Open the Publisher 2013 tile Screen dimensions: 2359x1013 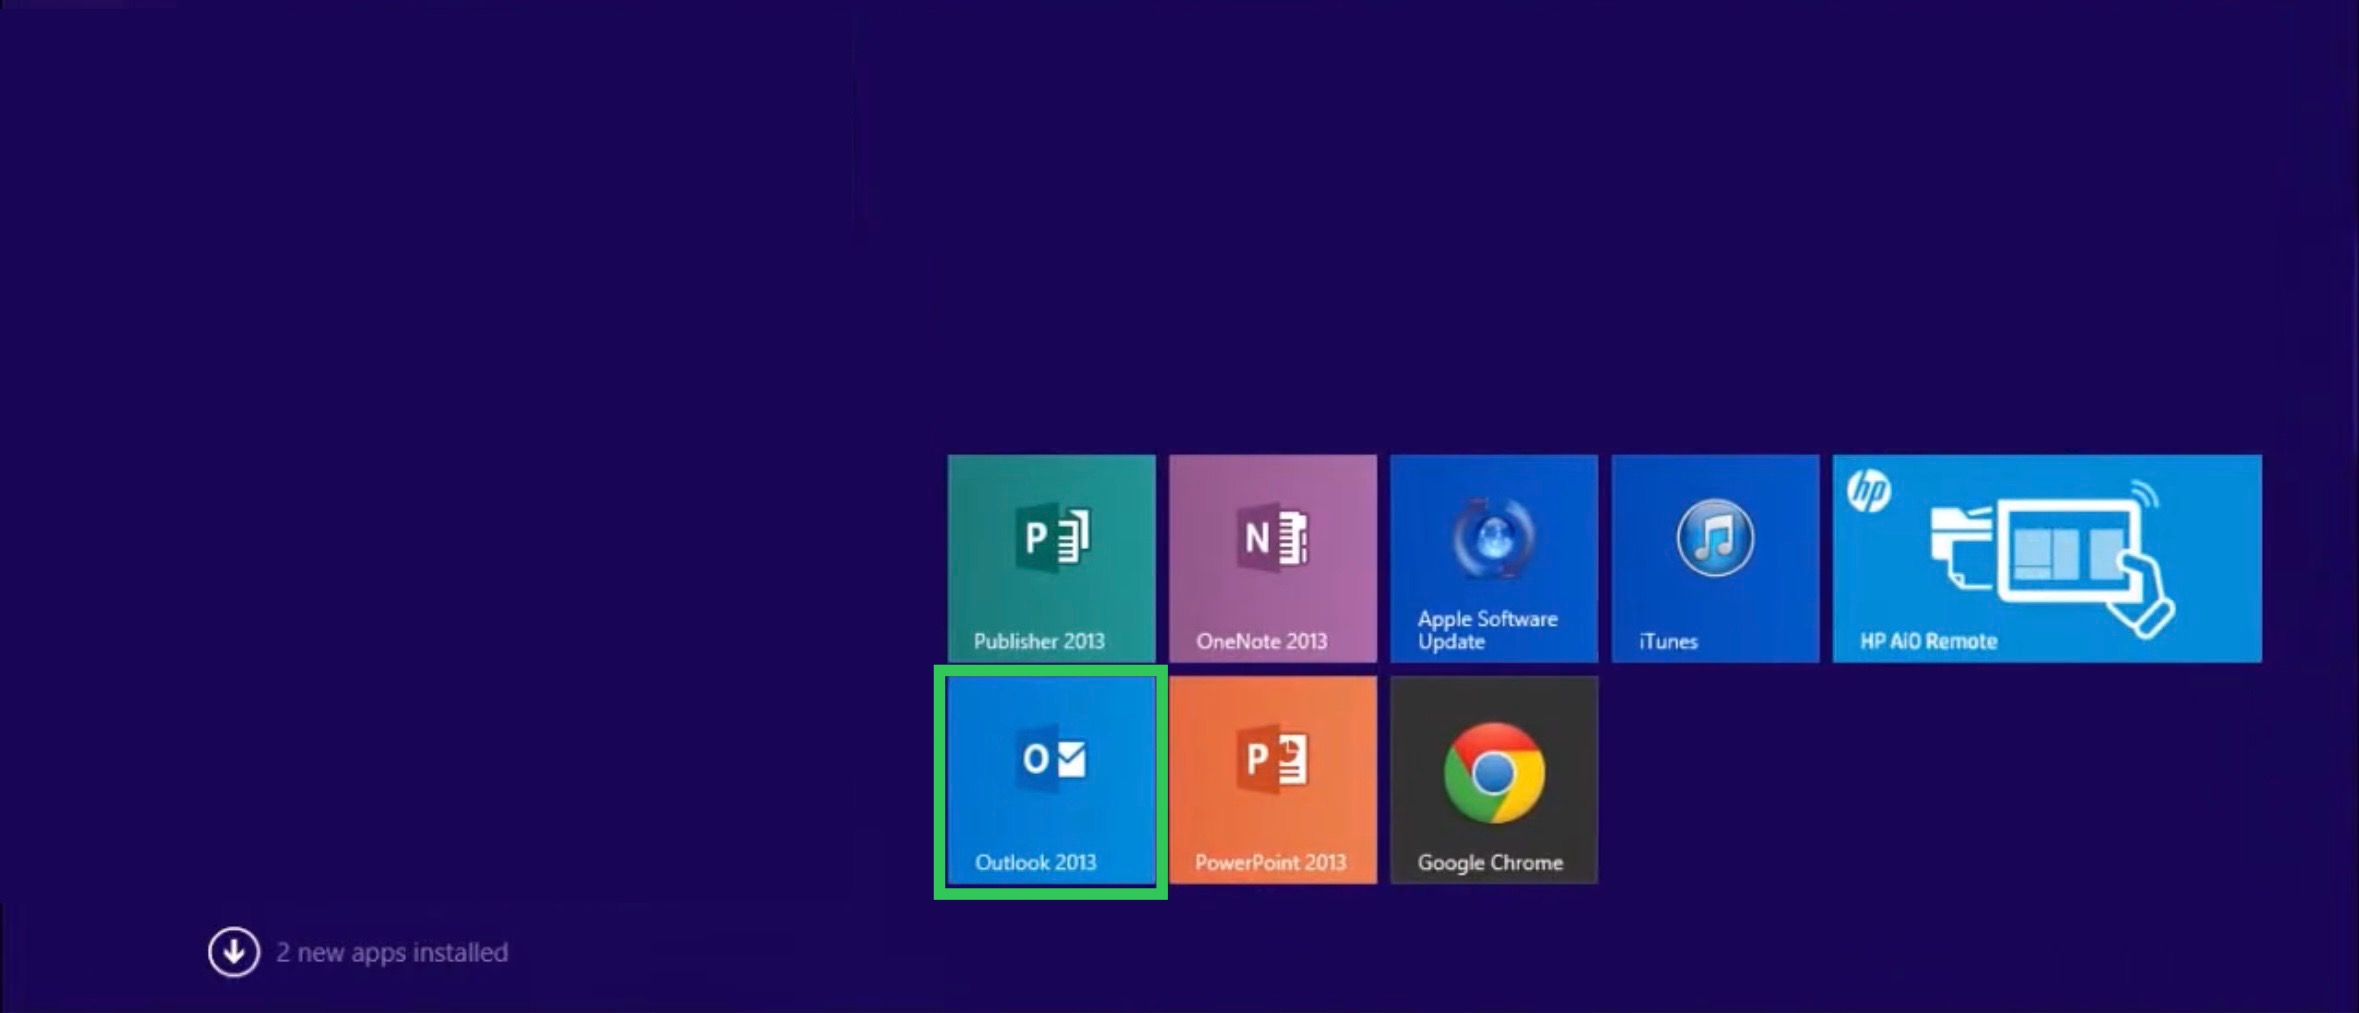(1051, 558)
